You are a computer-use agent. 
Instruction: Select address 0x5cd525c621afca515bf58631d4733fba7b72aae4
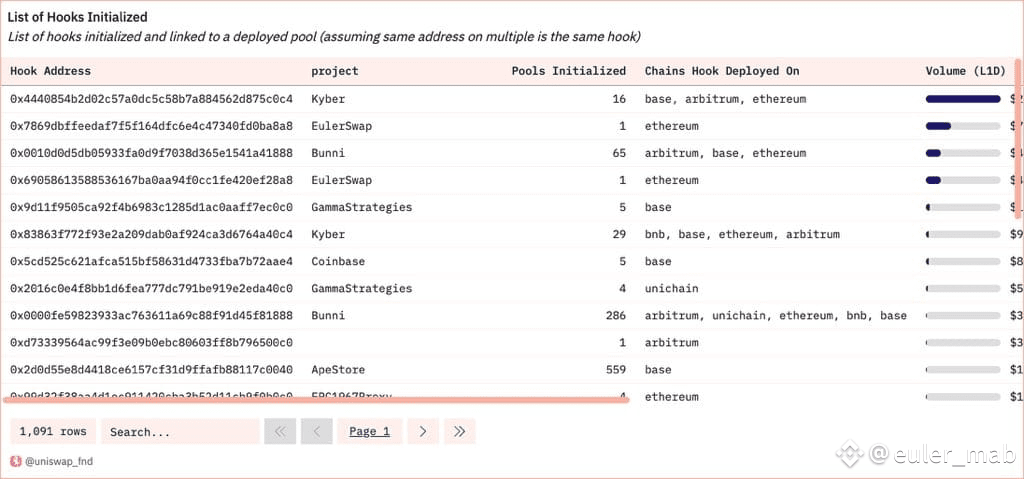click(x=152, y=261)
